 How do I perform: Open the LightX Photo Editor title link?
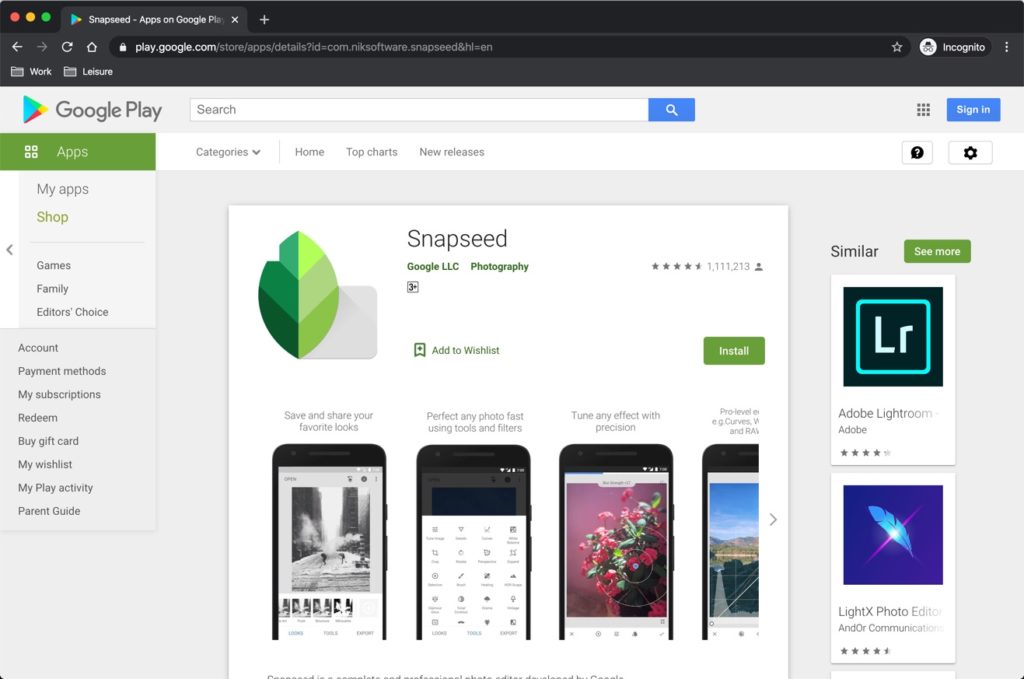(x=889, y=612)
